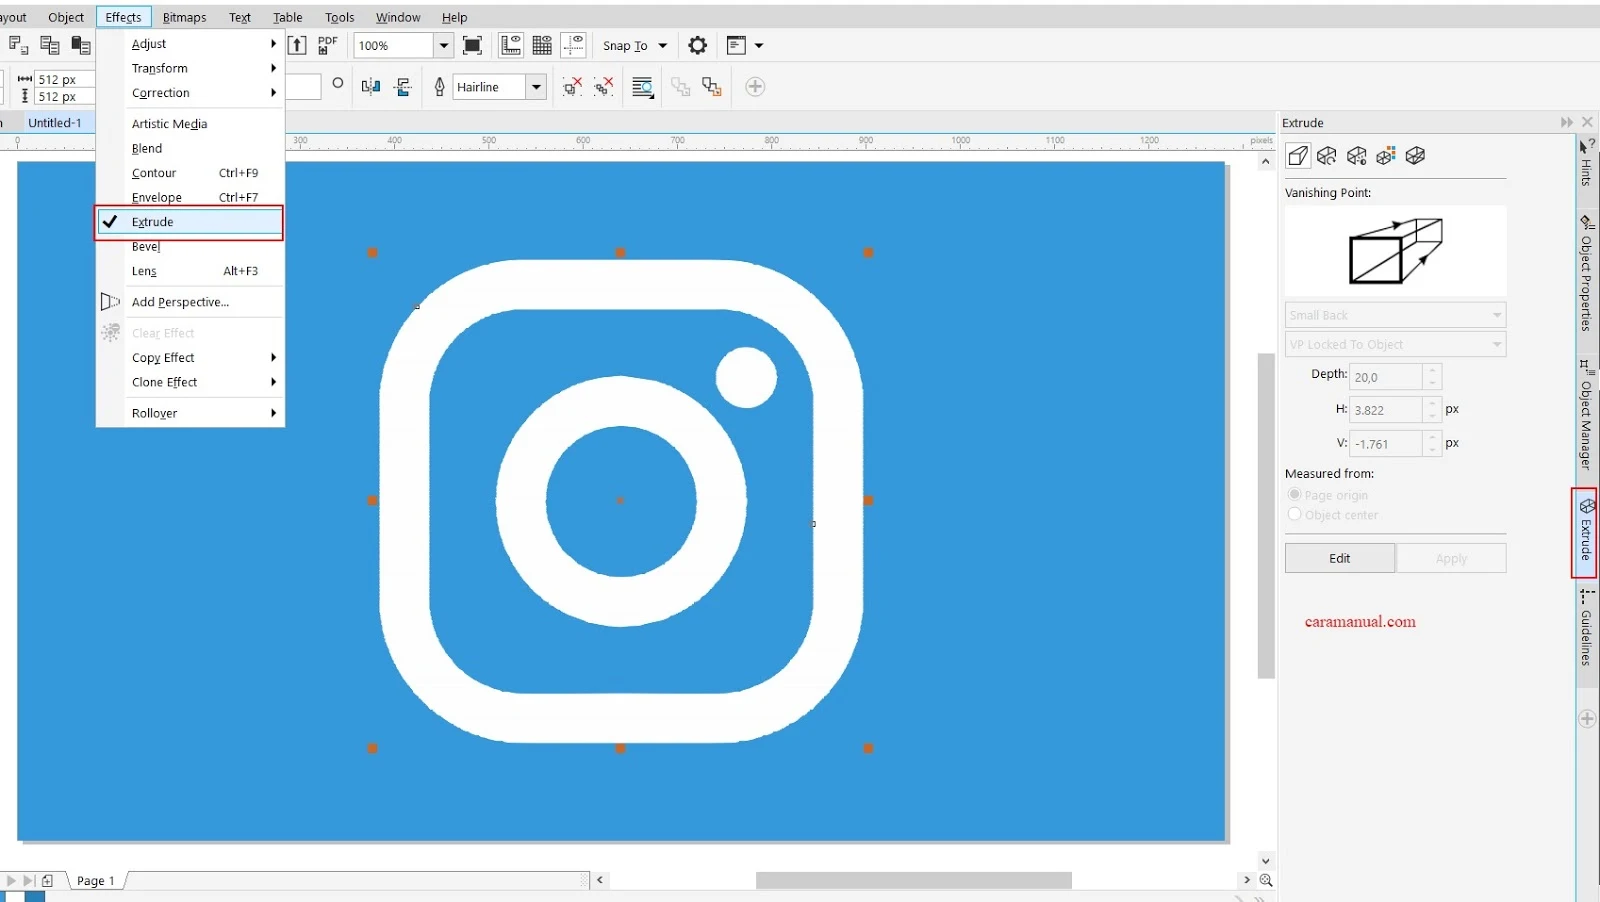Select the Page 1 tab
This screenshot has height=902, width=1600.
point(96,881)
